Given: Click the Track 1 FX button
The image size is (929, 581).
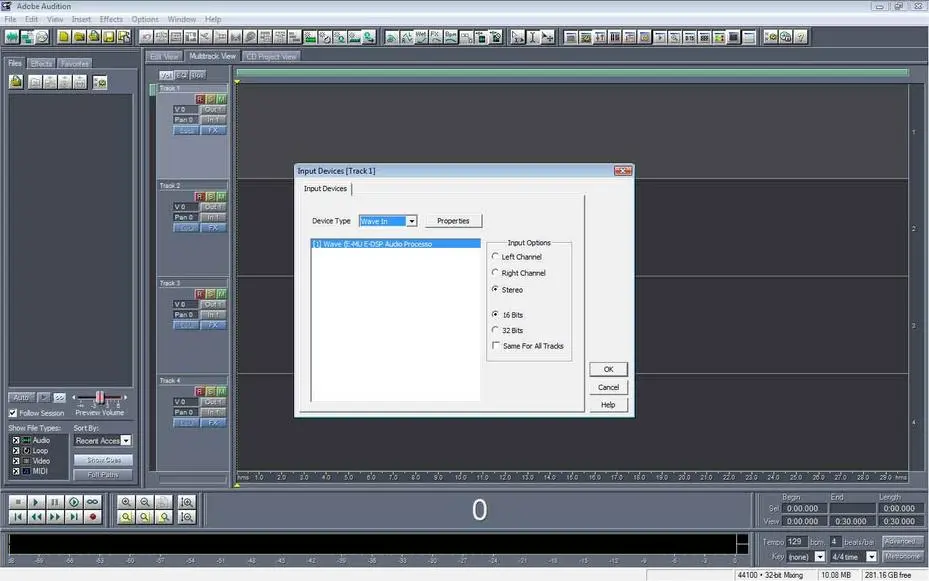Looking at the screenshot, I should coord(213,130).
